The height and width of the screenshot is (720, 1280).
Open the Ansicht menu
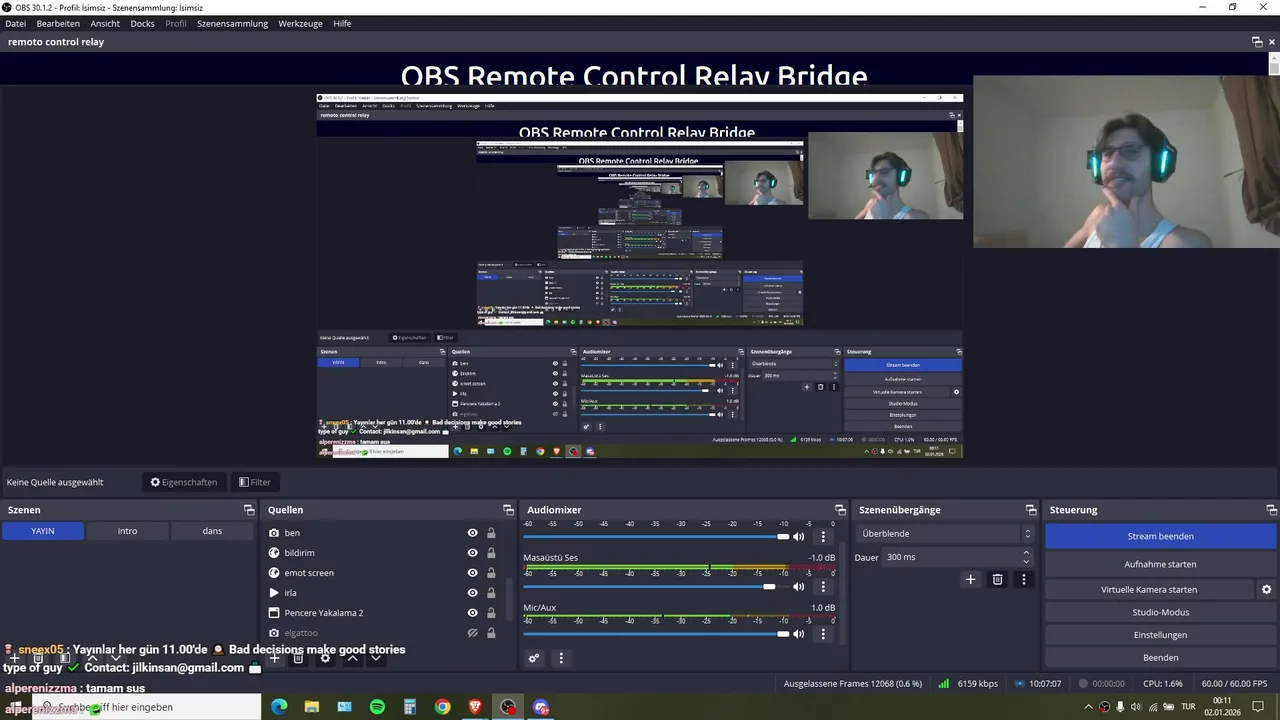pyautogui.click(x=105, y=23)
